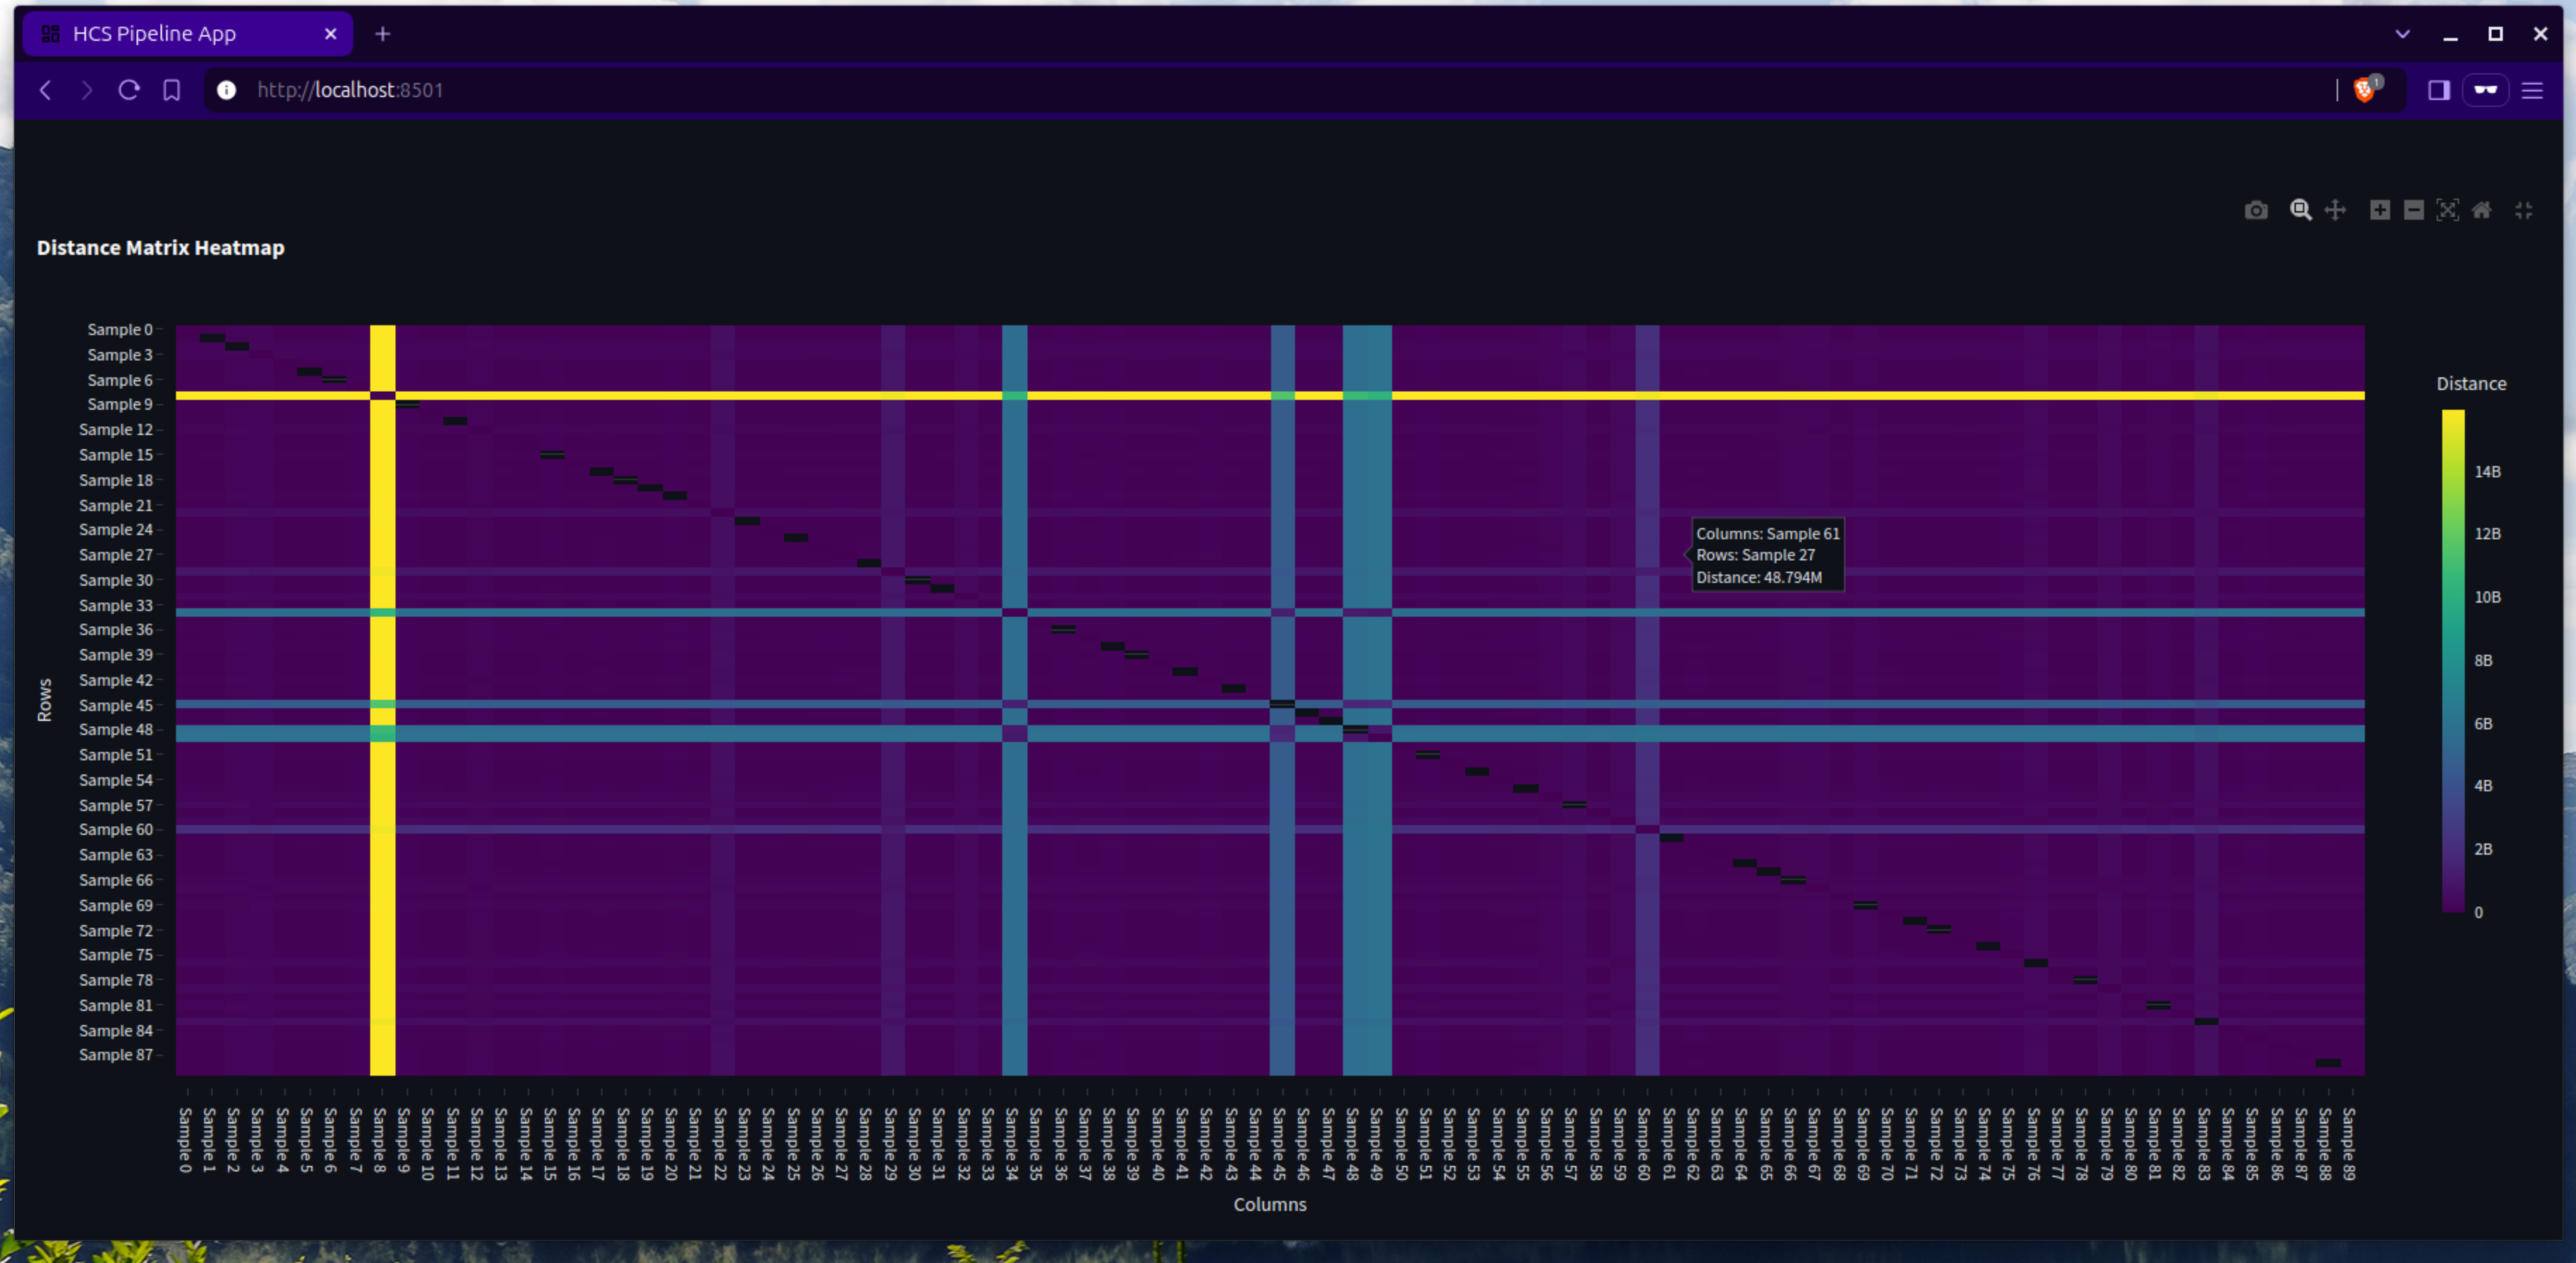Toggle the browser sidebar panel

2438,90
